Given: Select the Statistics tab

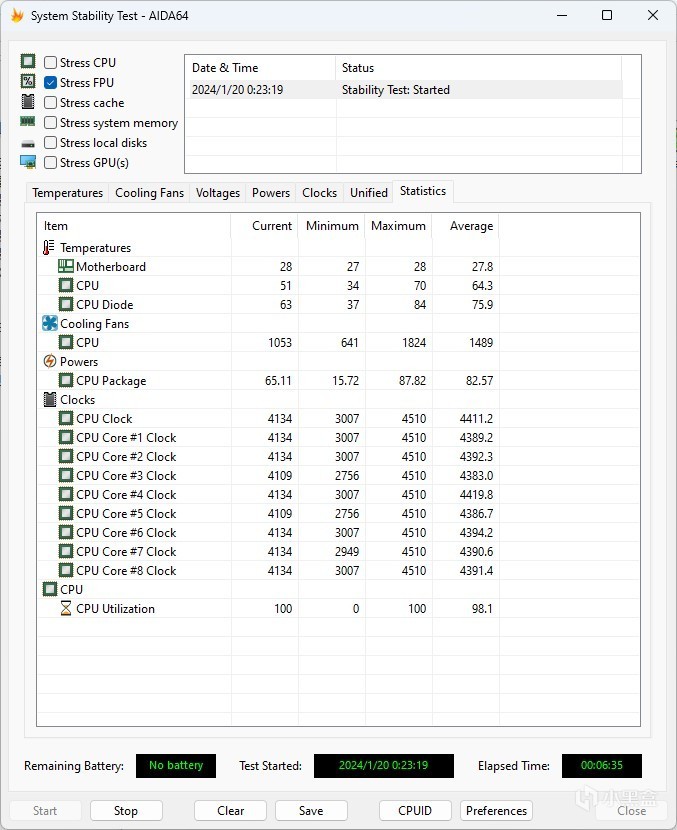Looking at the screenshot, I should (x=423, y=191).
